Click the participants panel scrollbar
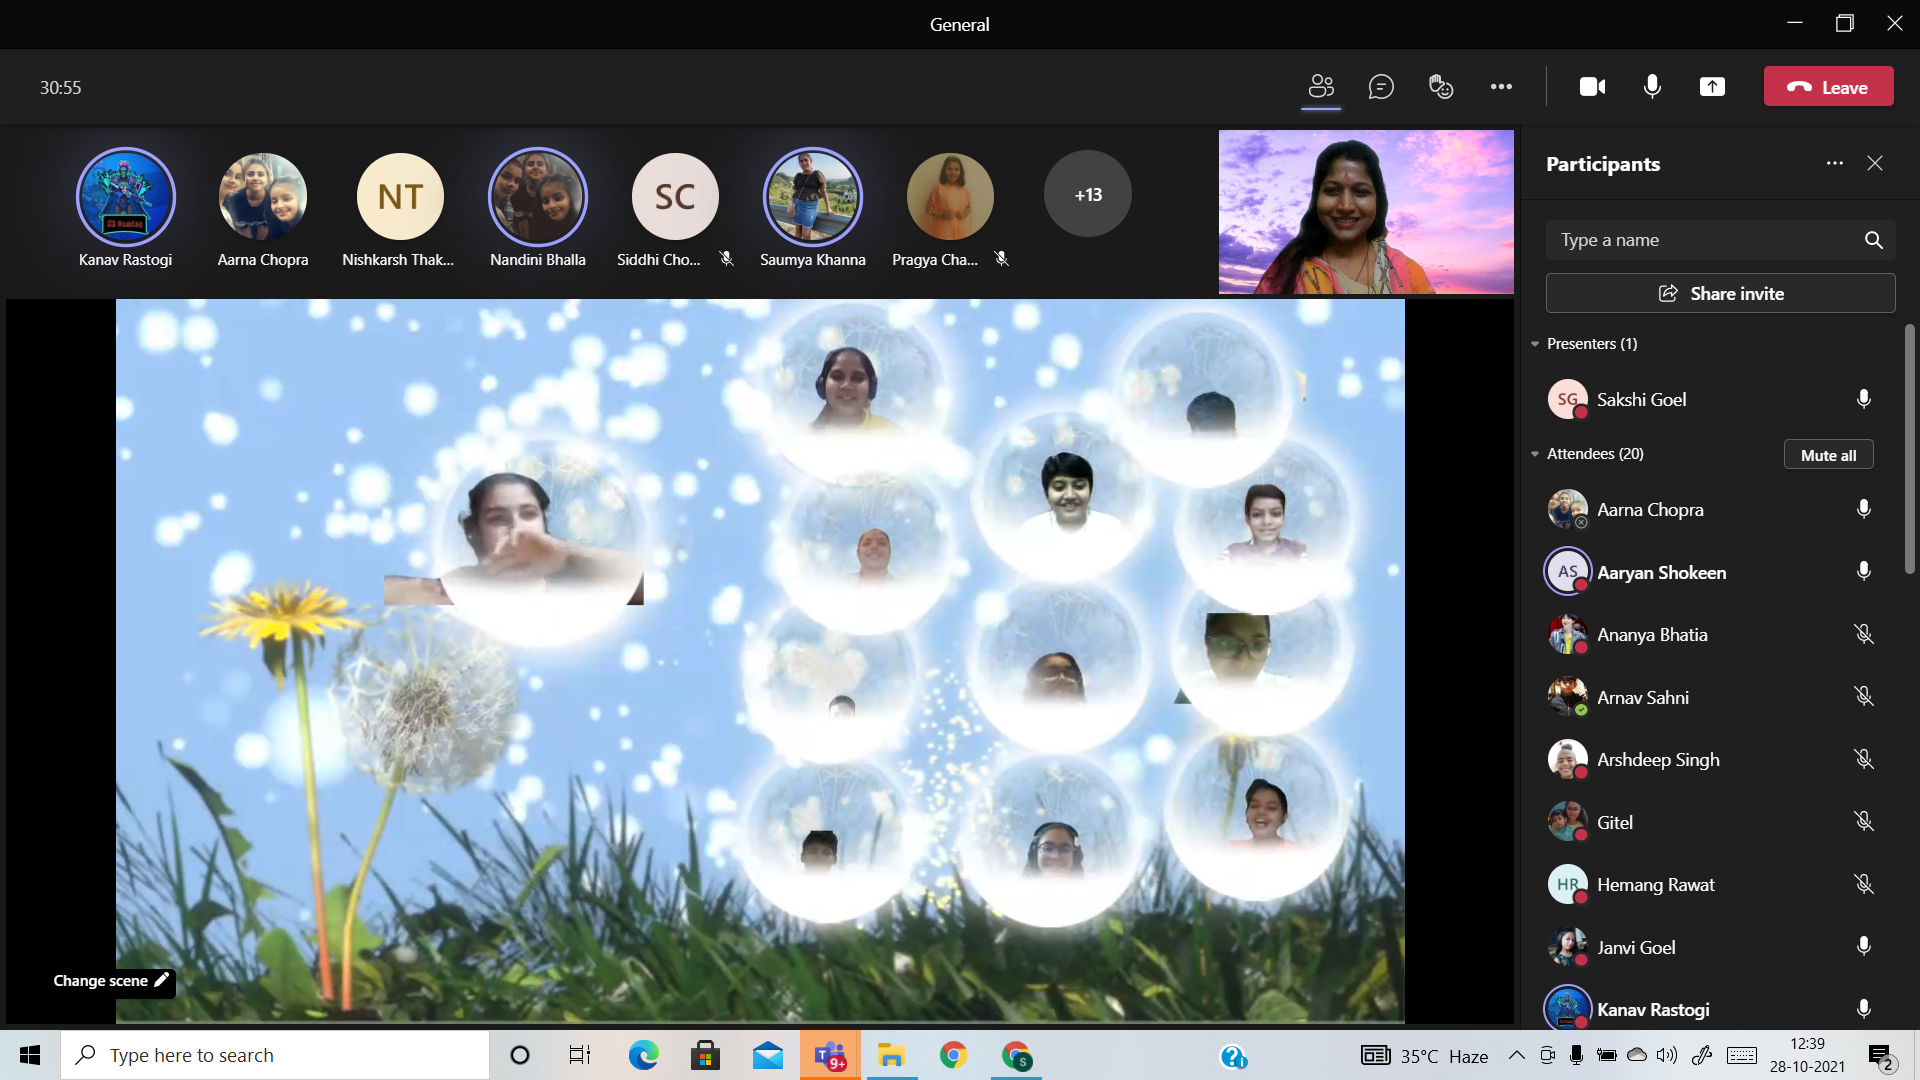The image size is (1920, 1080). coord(1909,450)
